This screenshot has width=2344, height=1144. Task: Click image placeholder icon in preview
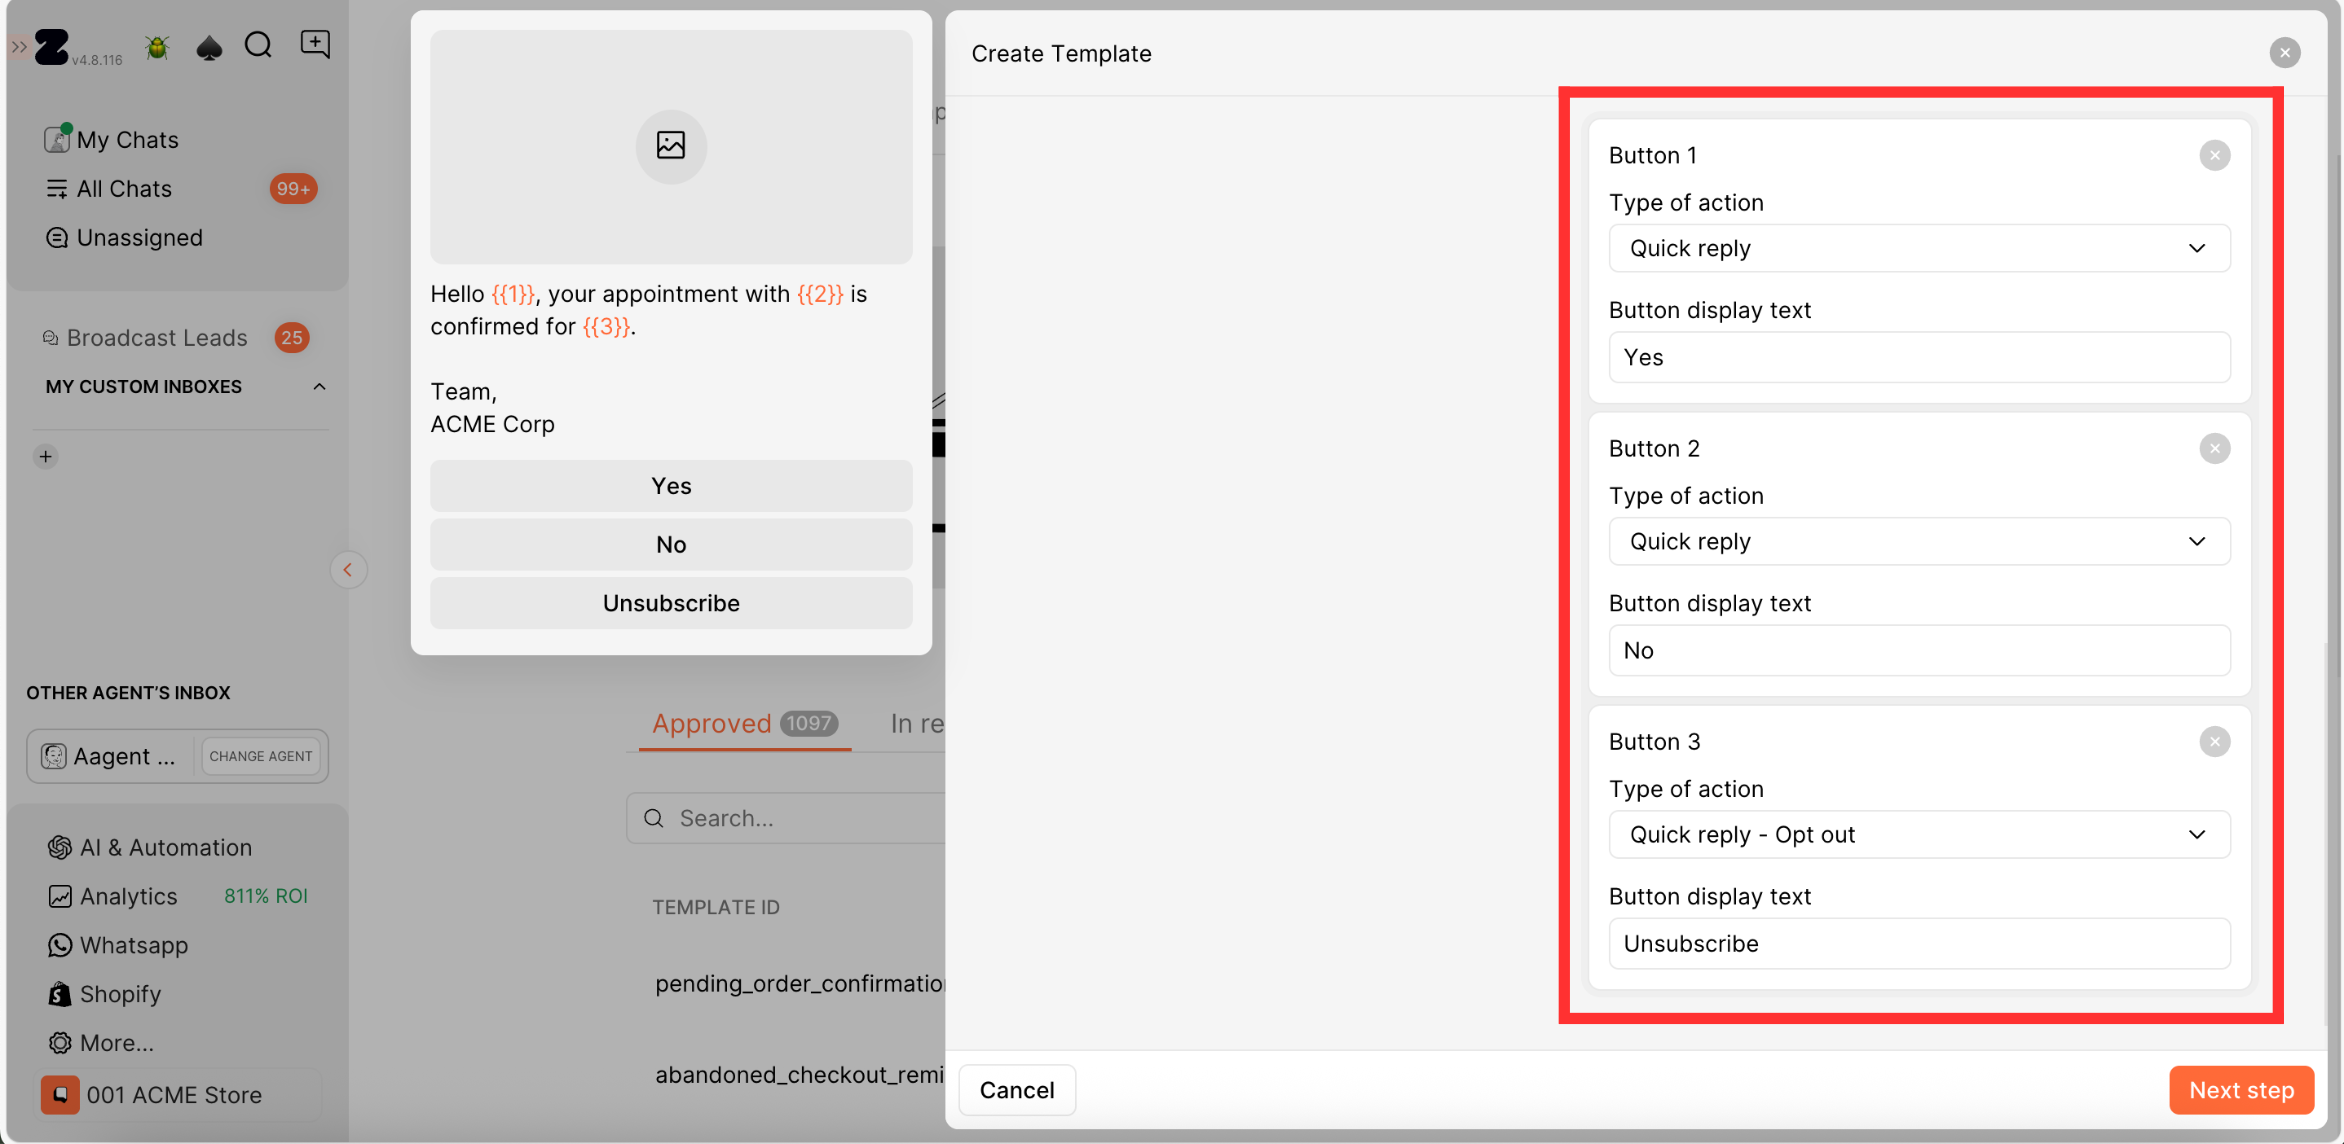pyautogui.click(x=671, y=146)
